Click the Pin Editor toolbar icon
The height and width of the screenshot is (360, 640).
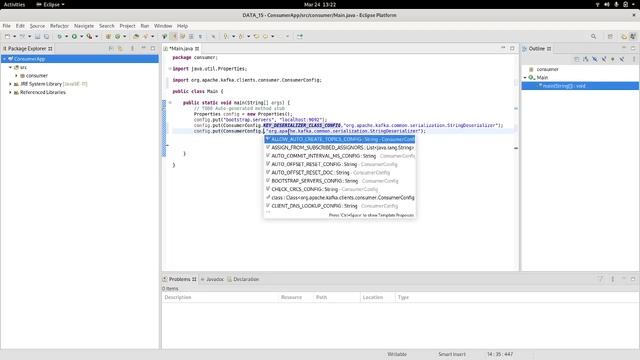(300, 36)
